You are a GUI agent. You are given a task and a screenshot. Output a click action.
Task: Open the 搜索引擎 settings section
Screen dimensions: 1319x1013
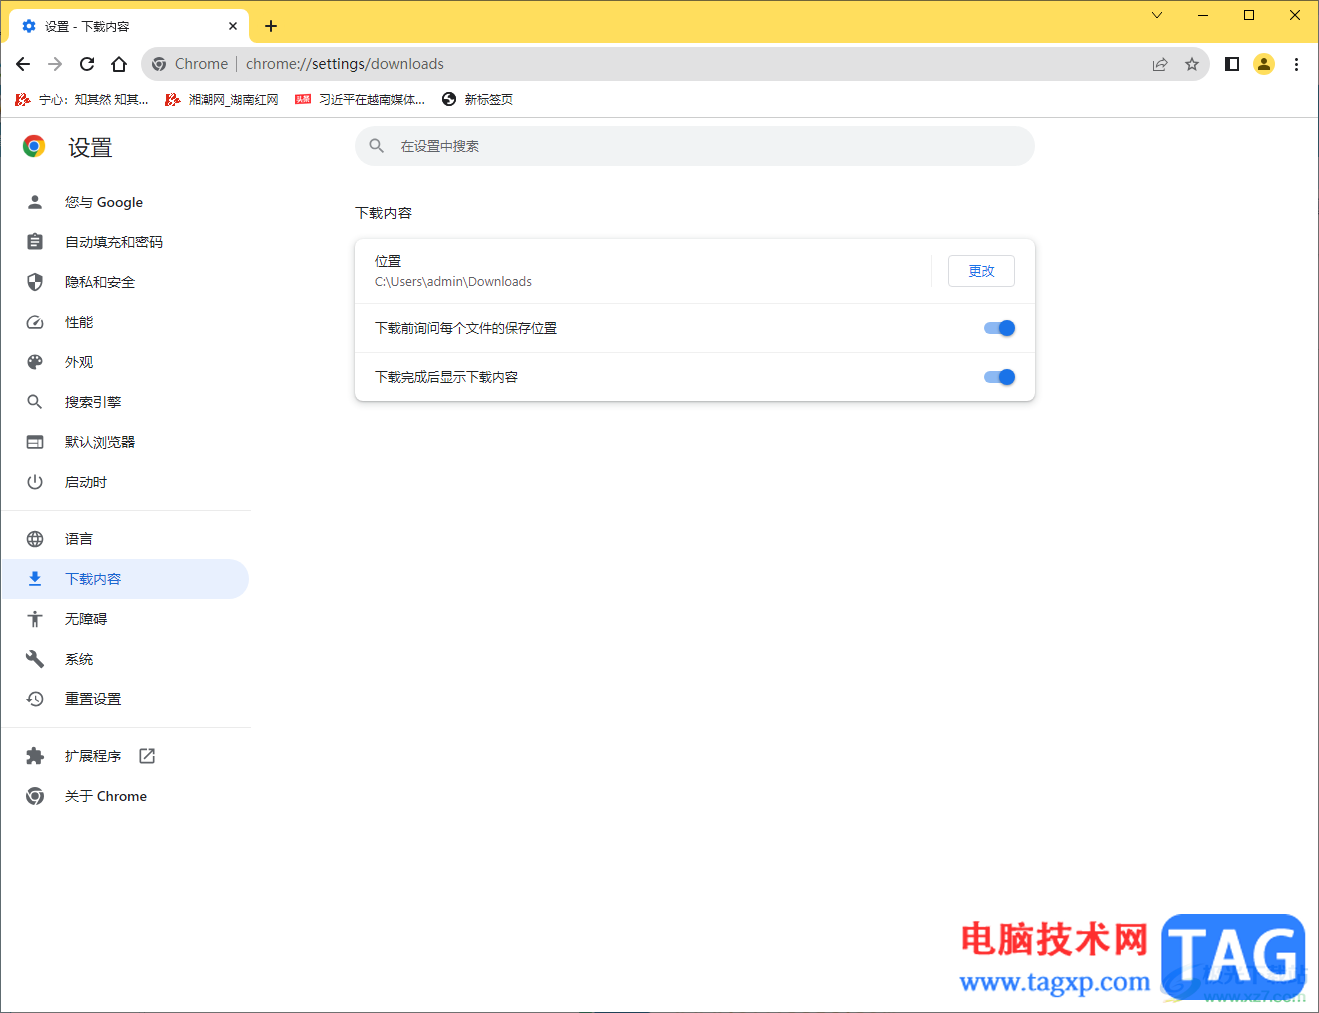tap(93, 401)
